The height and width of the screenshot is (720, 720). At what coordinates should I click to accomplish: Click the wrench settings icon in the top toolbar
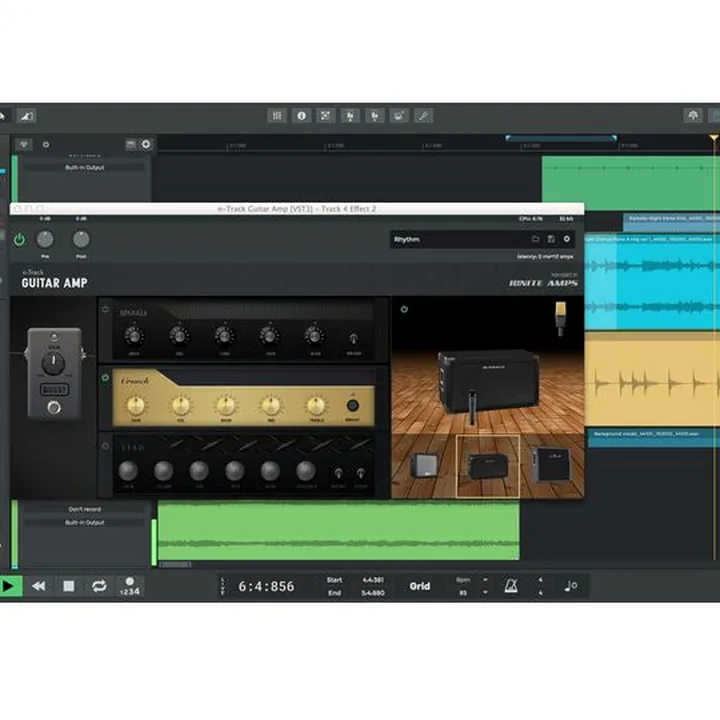pyautogui.click(x=423, y=116)
